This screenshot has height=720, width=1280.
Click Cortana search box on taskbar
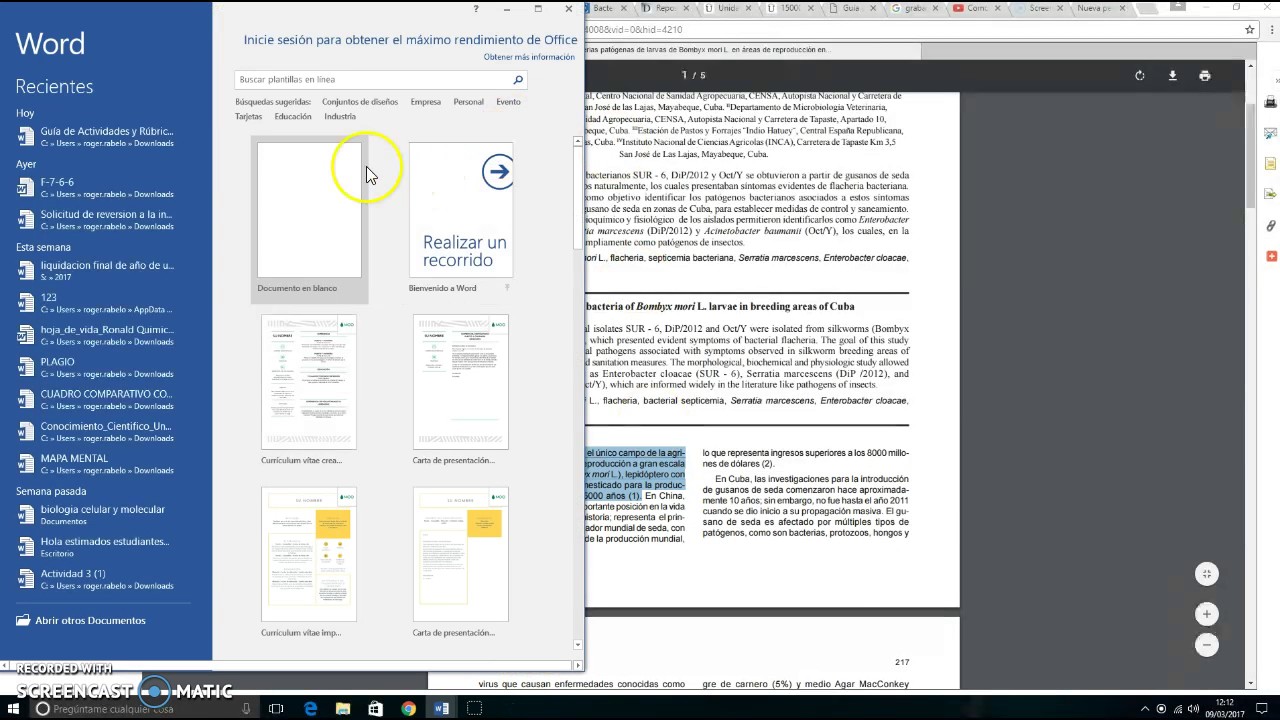tap(142, 708)
